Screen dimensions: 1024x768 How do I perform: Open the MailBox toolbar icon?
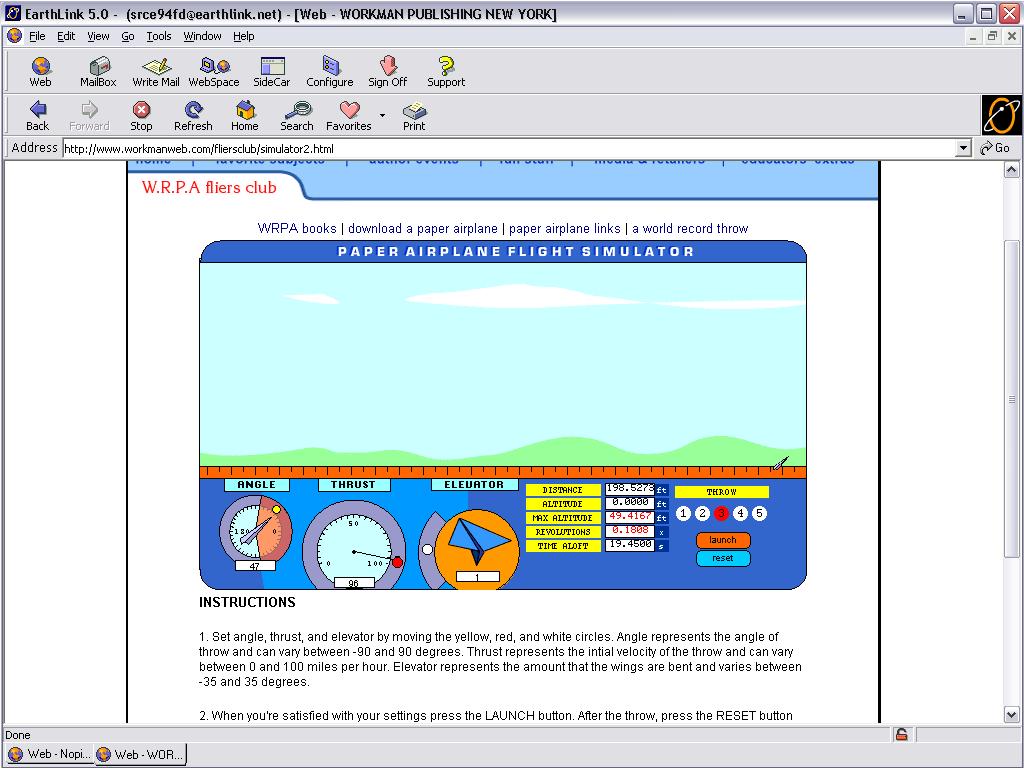pyautogui.click(x=98, y=71)
